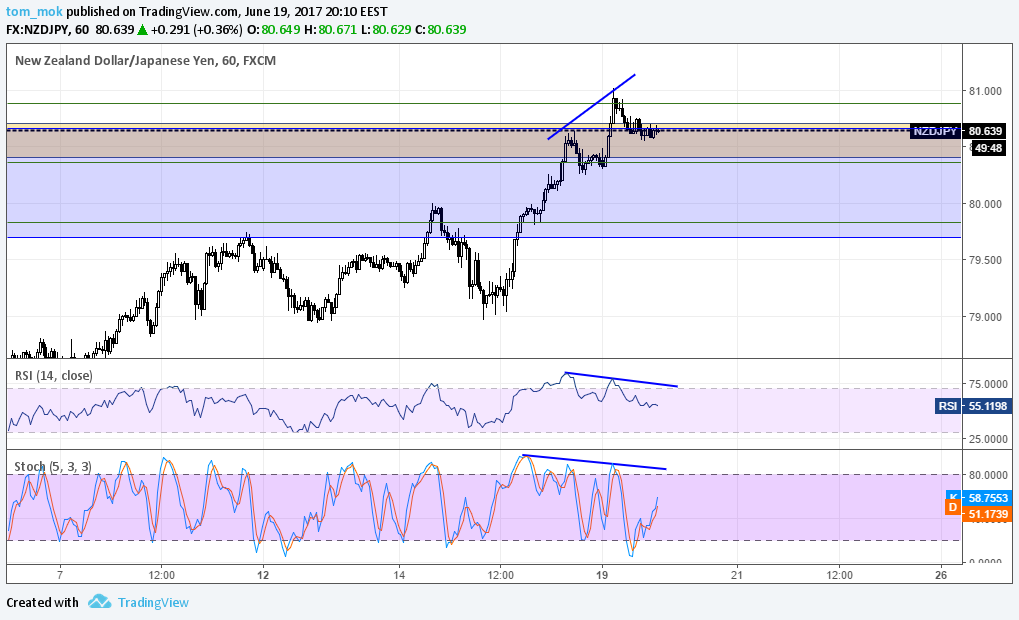Click the Stoch D value 51.1739

tap(988, 514)
